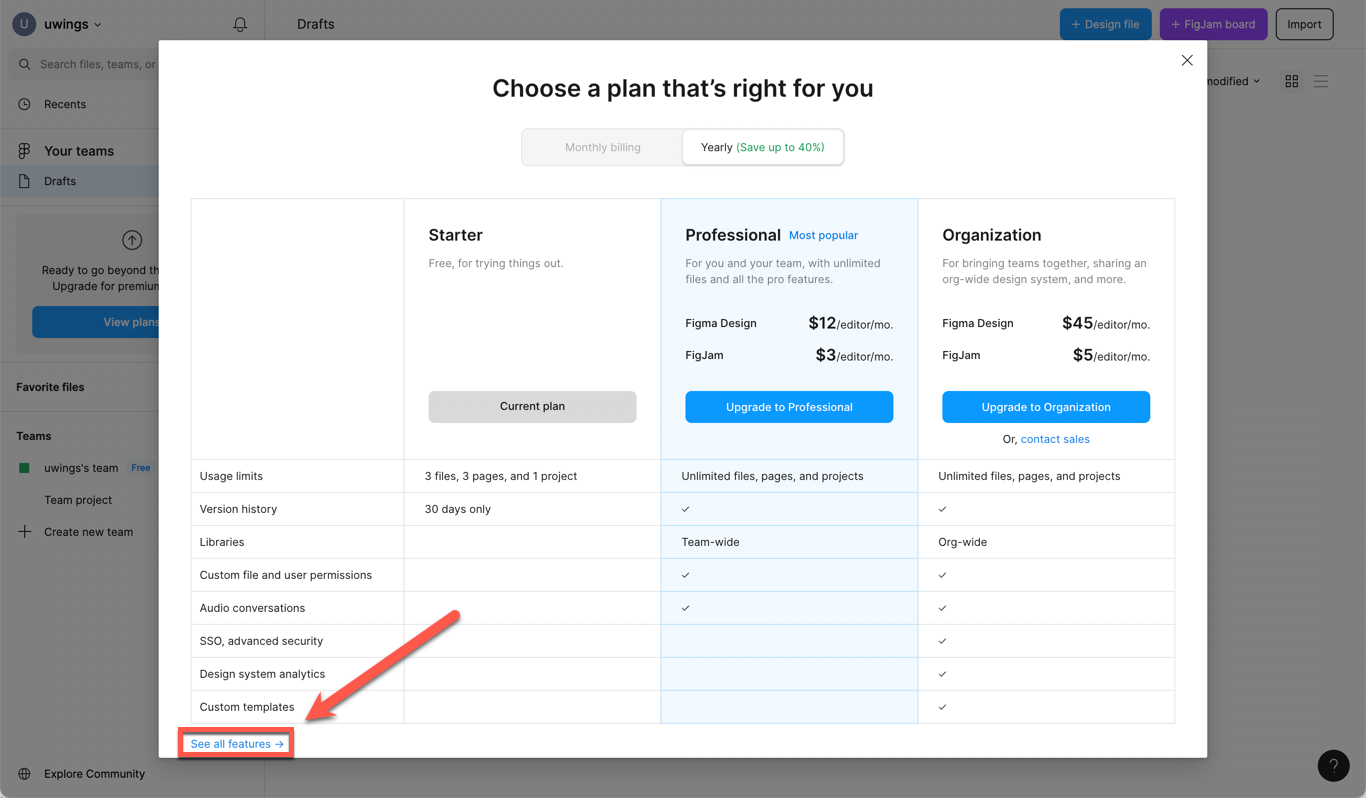
Task: Select Yearly billing option
Action: click(x=762, y=147)
